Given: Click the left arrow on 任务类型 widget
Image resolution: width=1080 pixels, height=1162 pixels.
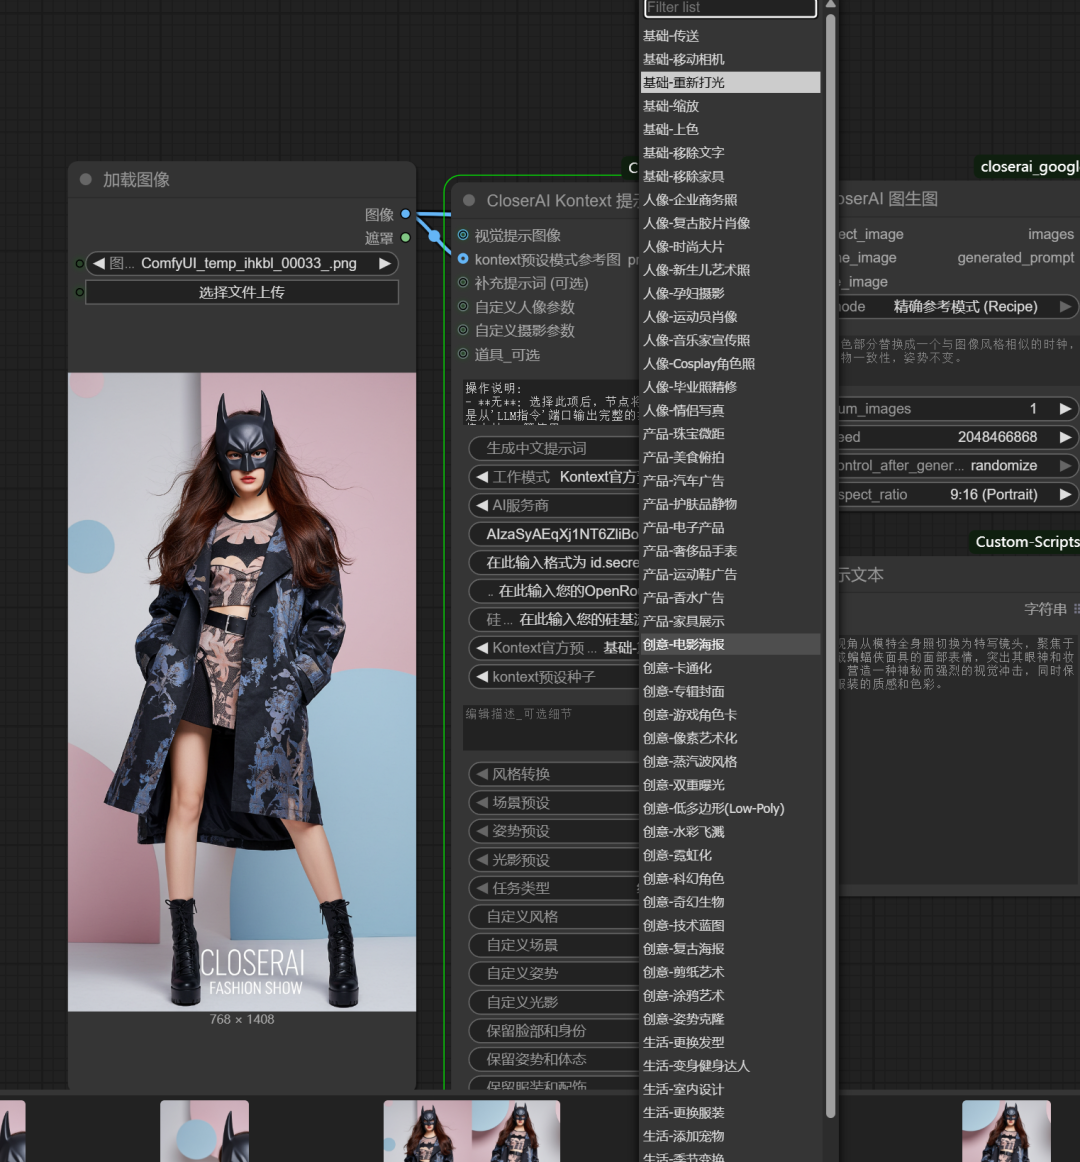Looking at the screenshot, I should coord(483,888).
